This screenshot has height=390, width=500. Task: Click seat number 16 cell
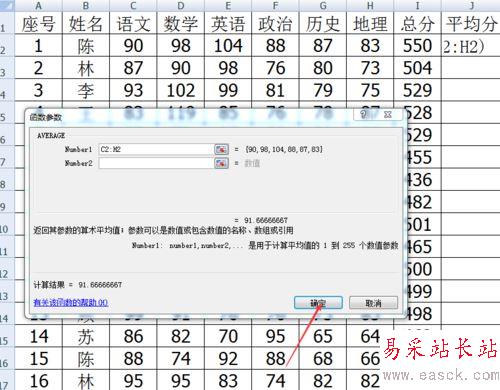tap(39, 380)
